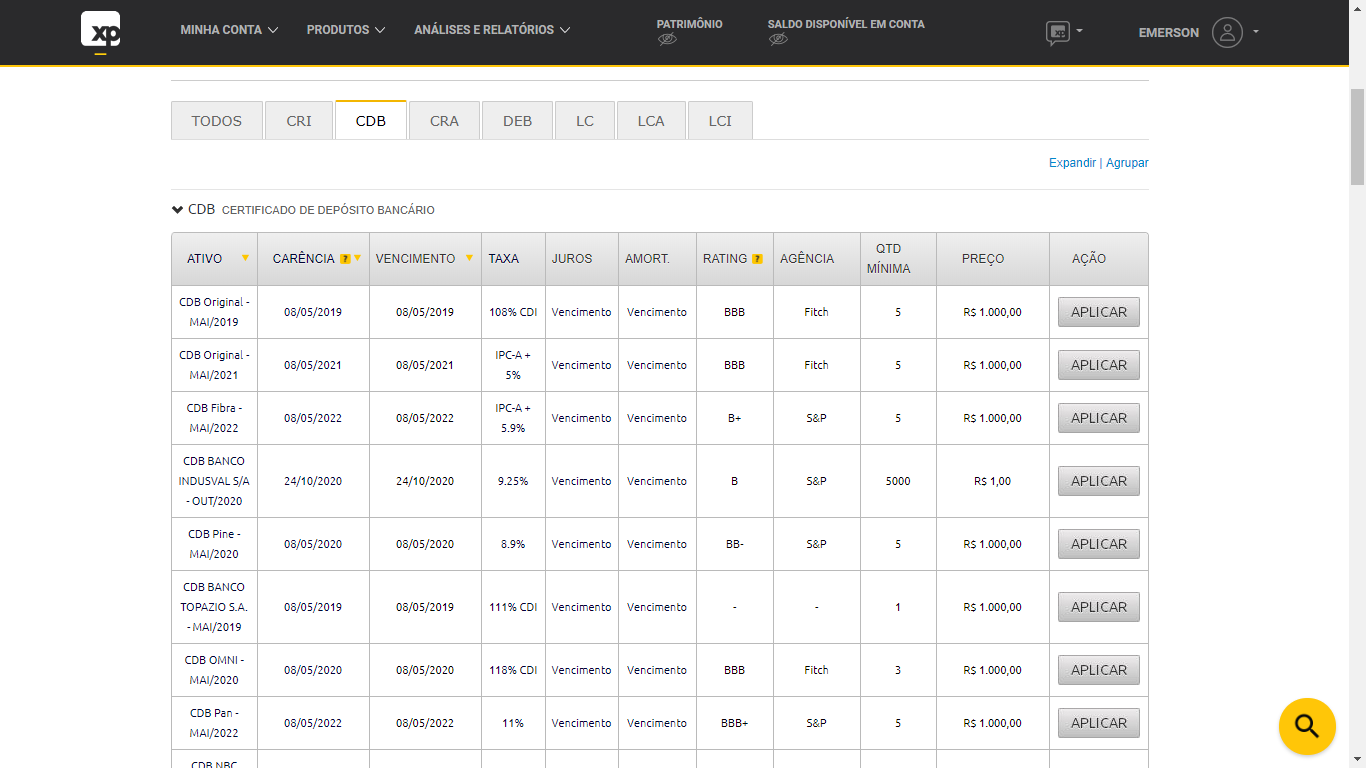Click the Carência help question icon
This screenshot has width=1366, height=768.
(x=345, y=259)
